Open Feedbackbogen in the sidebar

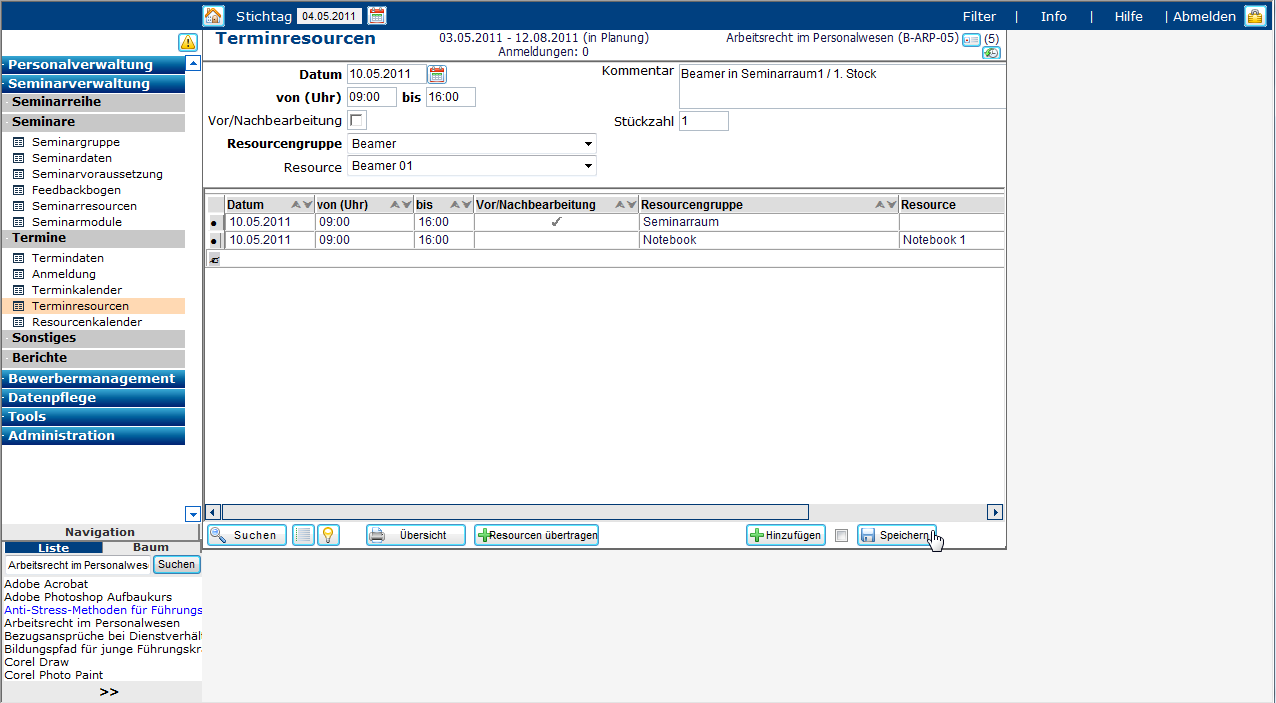point(76,190)
